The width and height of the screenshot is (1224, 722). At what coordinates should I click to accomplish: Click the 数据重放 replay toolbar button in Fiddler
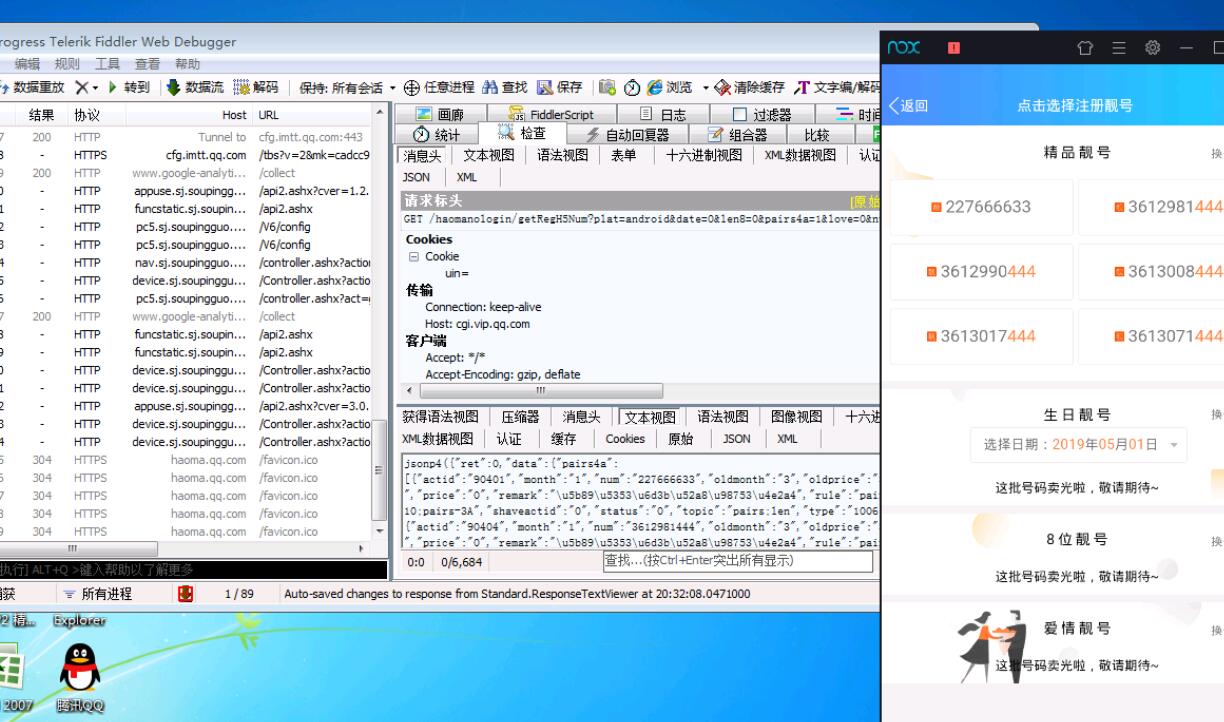click(x=33, y=88)
